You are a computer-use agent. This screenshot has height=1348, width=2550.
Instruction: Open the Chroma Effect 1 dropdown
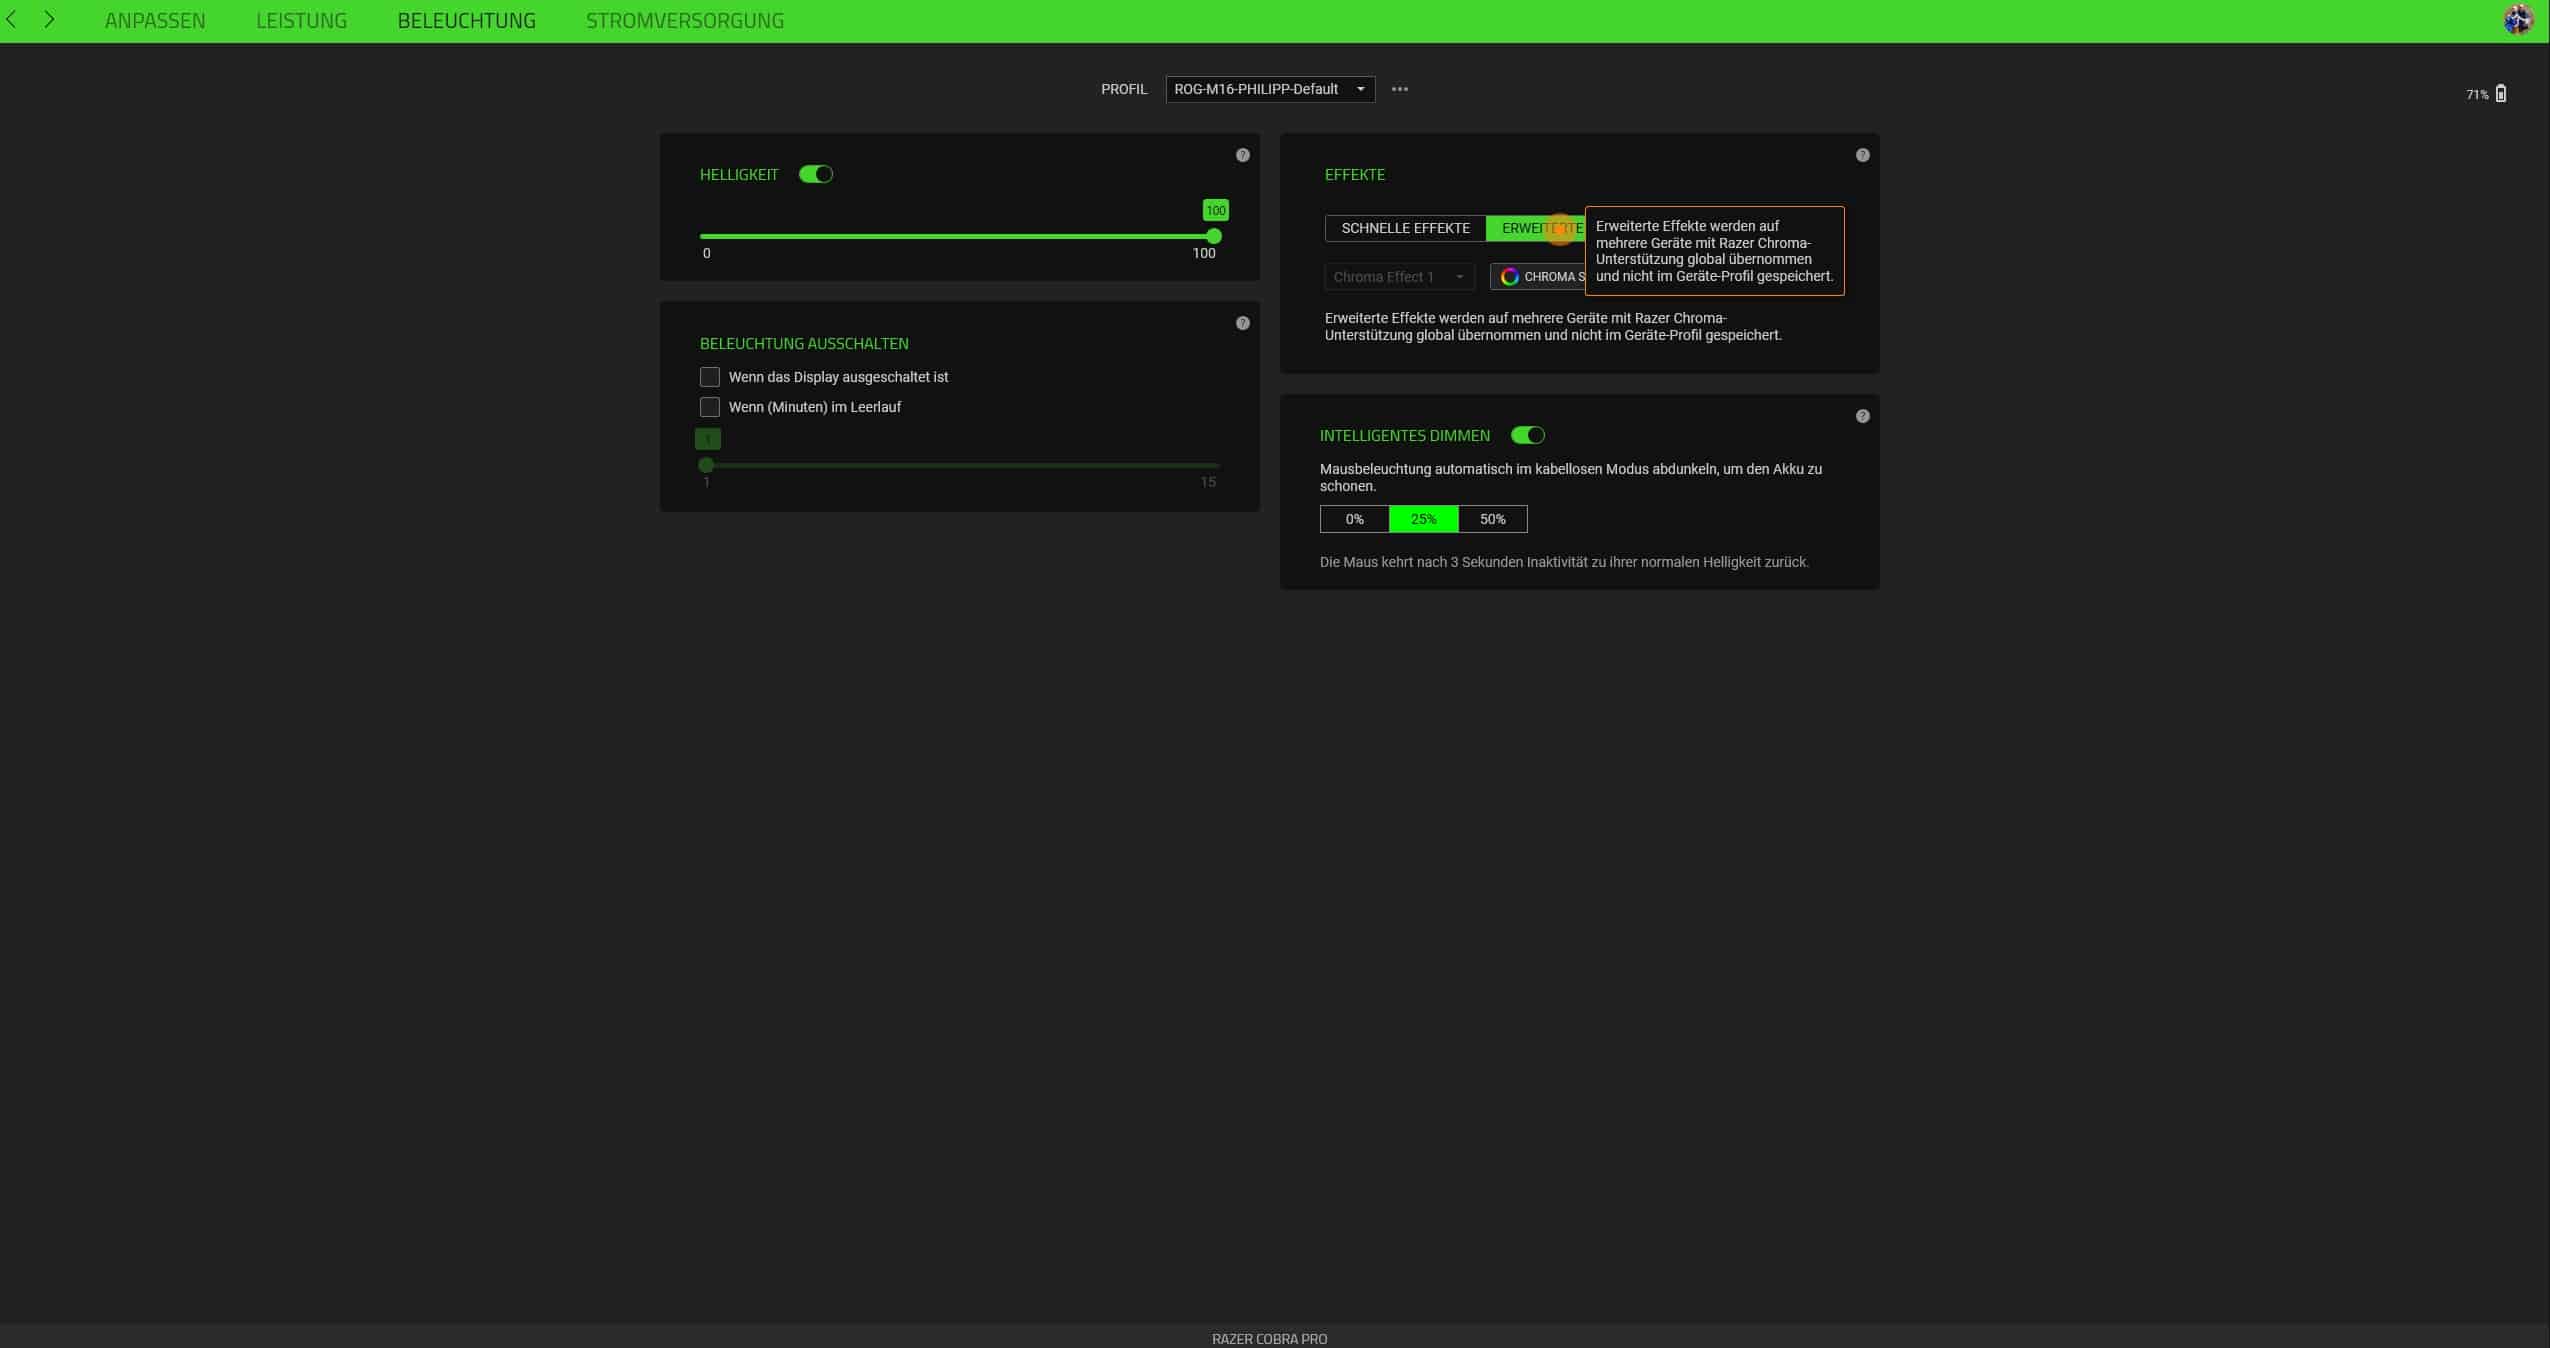[1398, 277]
